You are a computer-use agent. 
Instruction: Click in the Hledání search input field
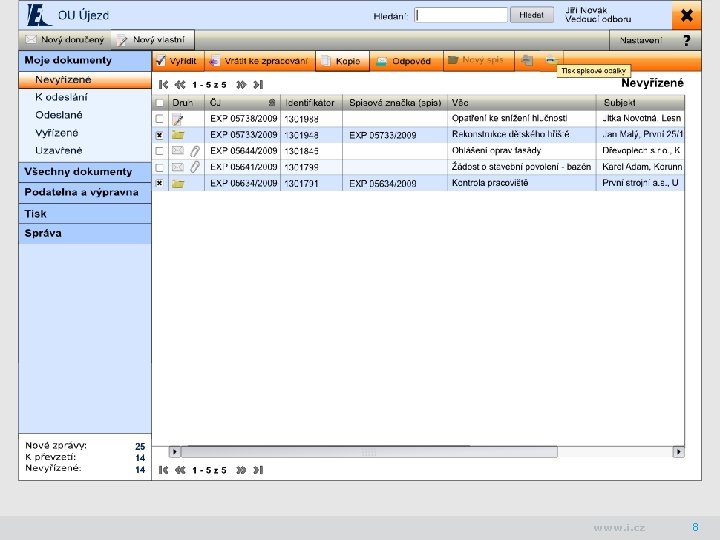pyautogui.click(x=461, y=15)
